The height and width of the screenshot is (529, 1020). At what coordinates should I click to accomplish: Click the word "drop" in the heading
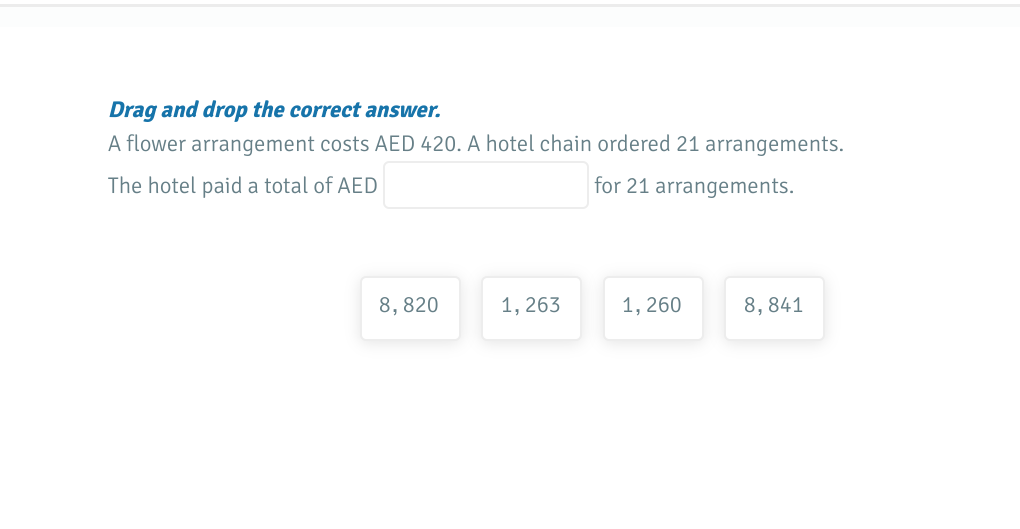225,109
